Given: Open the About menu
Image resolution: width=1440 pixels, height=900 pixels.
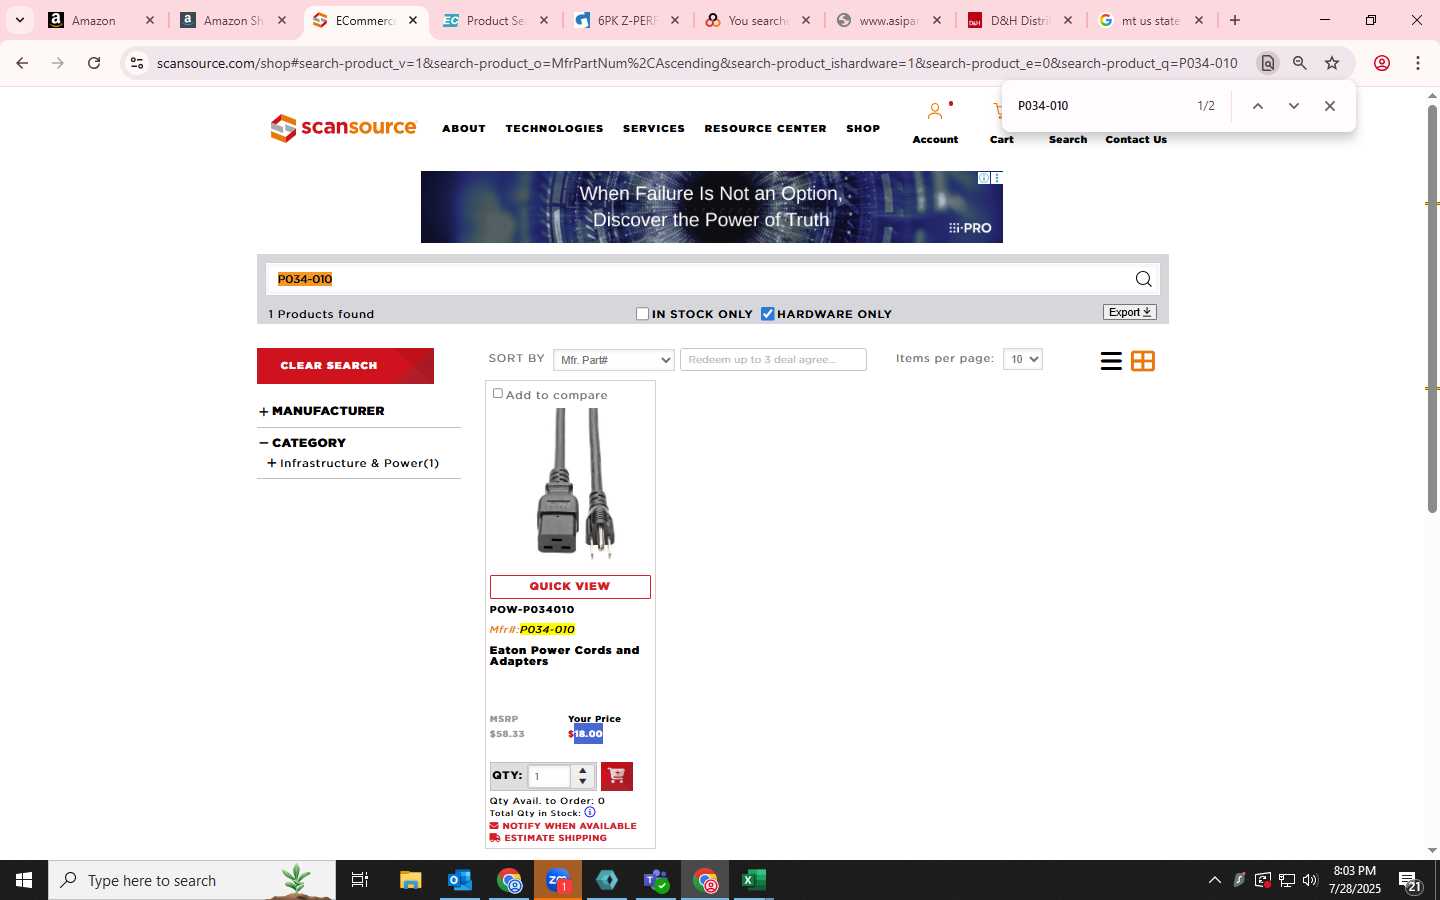Looking at the screenshot, I should pyautogui.click(x=464, y=129).
